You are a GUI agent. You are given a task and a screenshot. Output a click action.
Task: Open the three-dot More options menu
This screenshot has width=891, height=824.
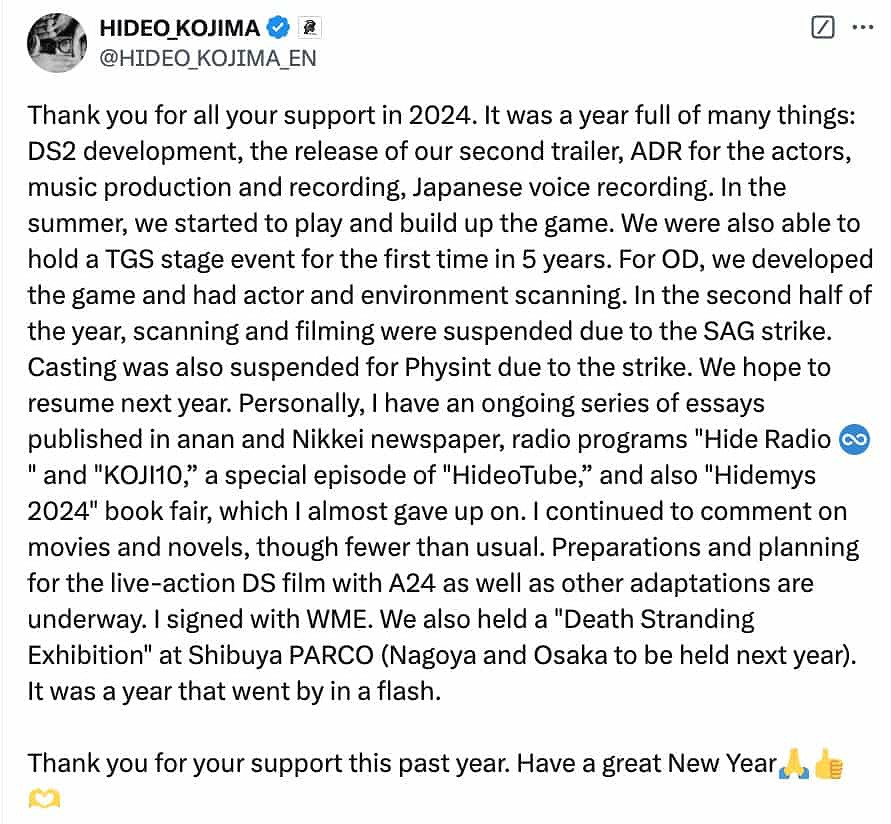[x=862, y=27]
